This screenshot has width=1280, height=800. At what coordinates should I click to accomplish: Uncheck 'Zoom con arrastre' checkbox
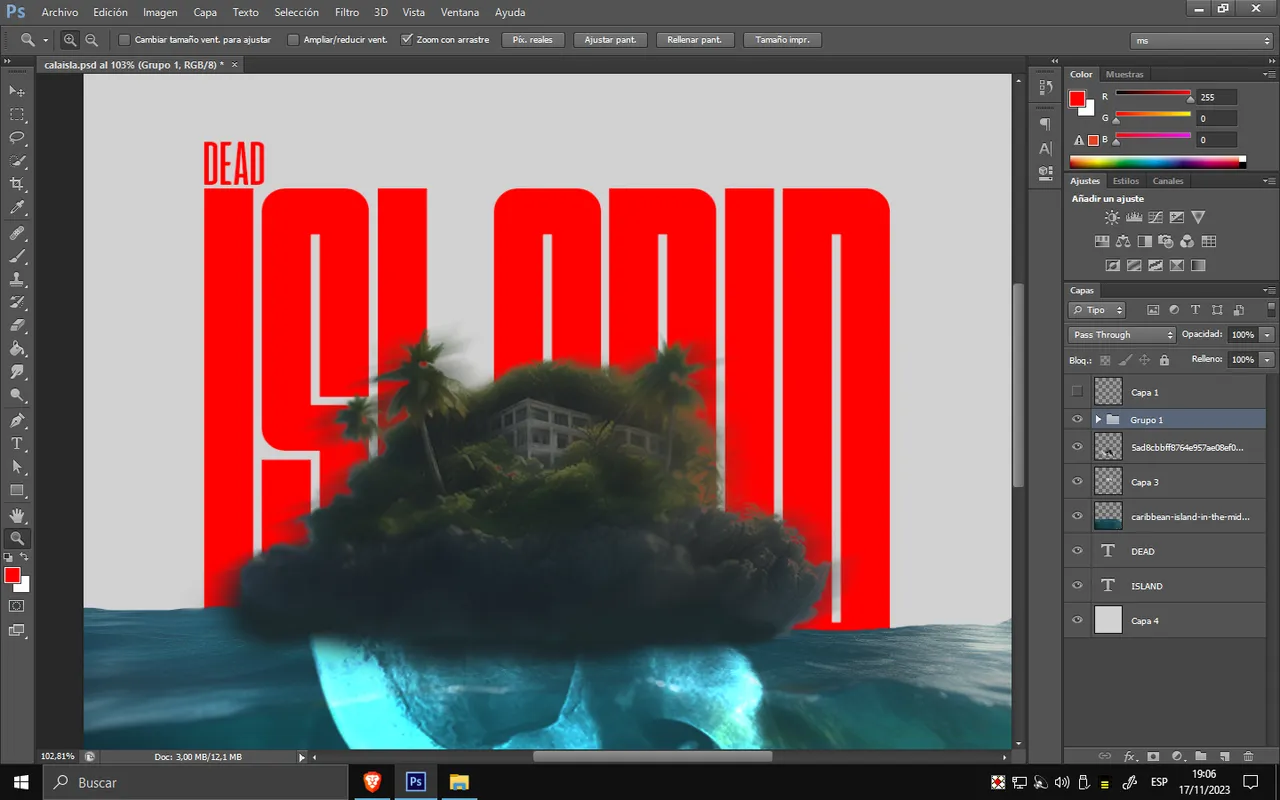tap(406, 40)
